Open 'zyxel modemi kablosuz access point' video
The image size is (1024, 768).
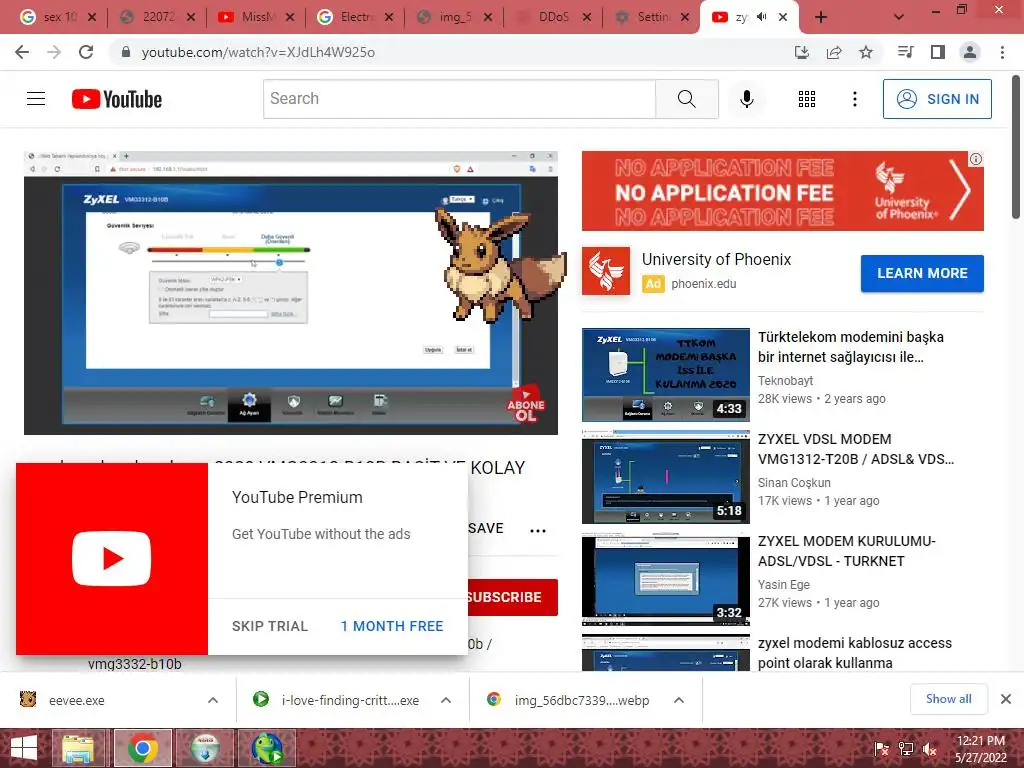(854, 652)
